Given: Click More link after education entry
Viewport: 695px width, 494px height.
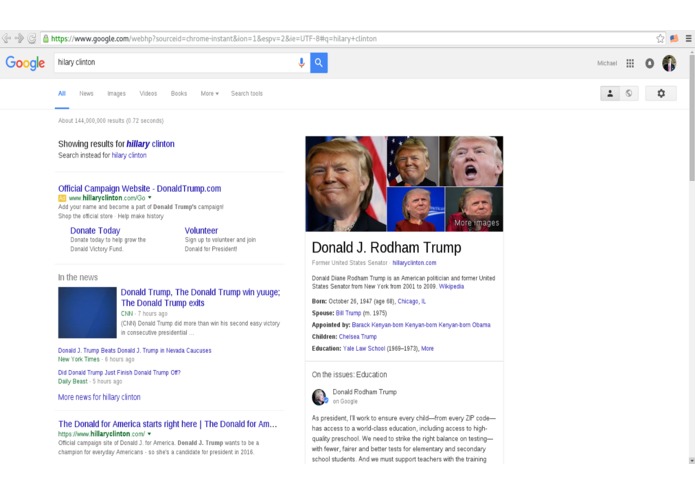Looking at the screenshot, I should 427,349.
